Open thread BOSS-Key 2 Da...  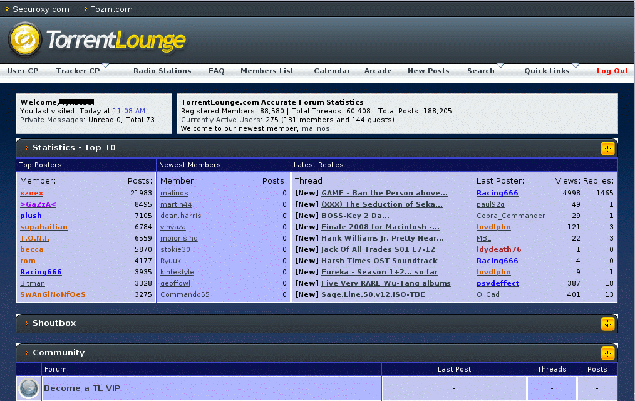[355, 215]
